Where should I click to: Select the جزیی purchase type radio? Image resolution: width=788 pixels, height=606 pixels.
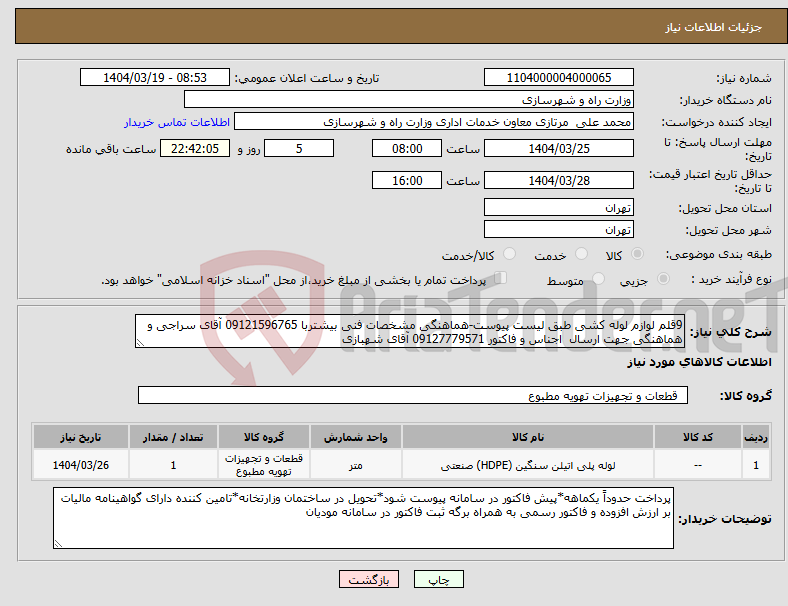663,279
